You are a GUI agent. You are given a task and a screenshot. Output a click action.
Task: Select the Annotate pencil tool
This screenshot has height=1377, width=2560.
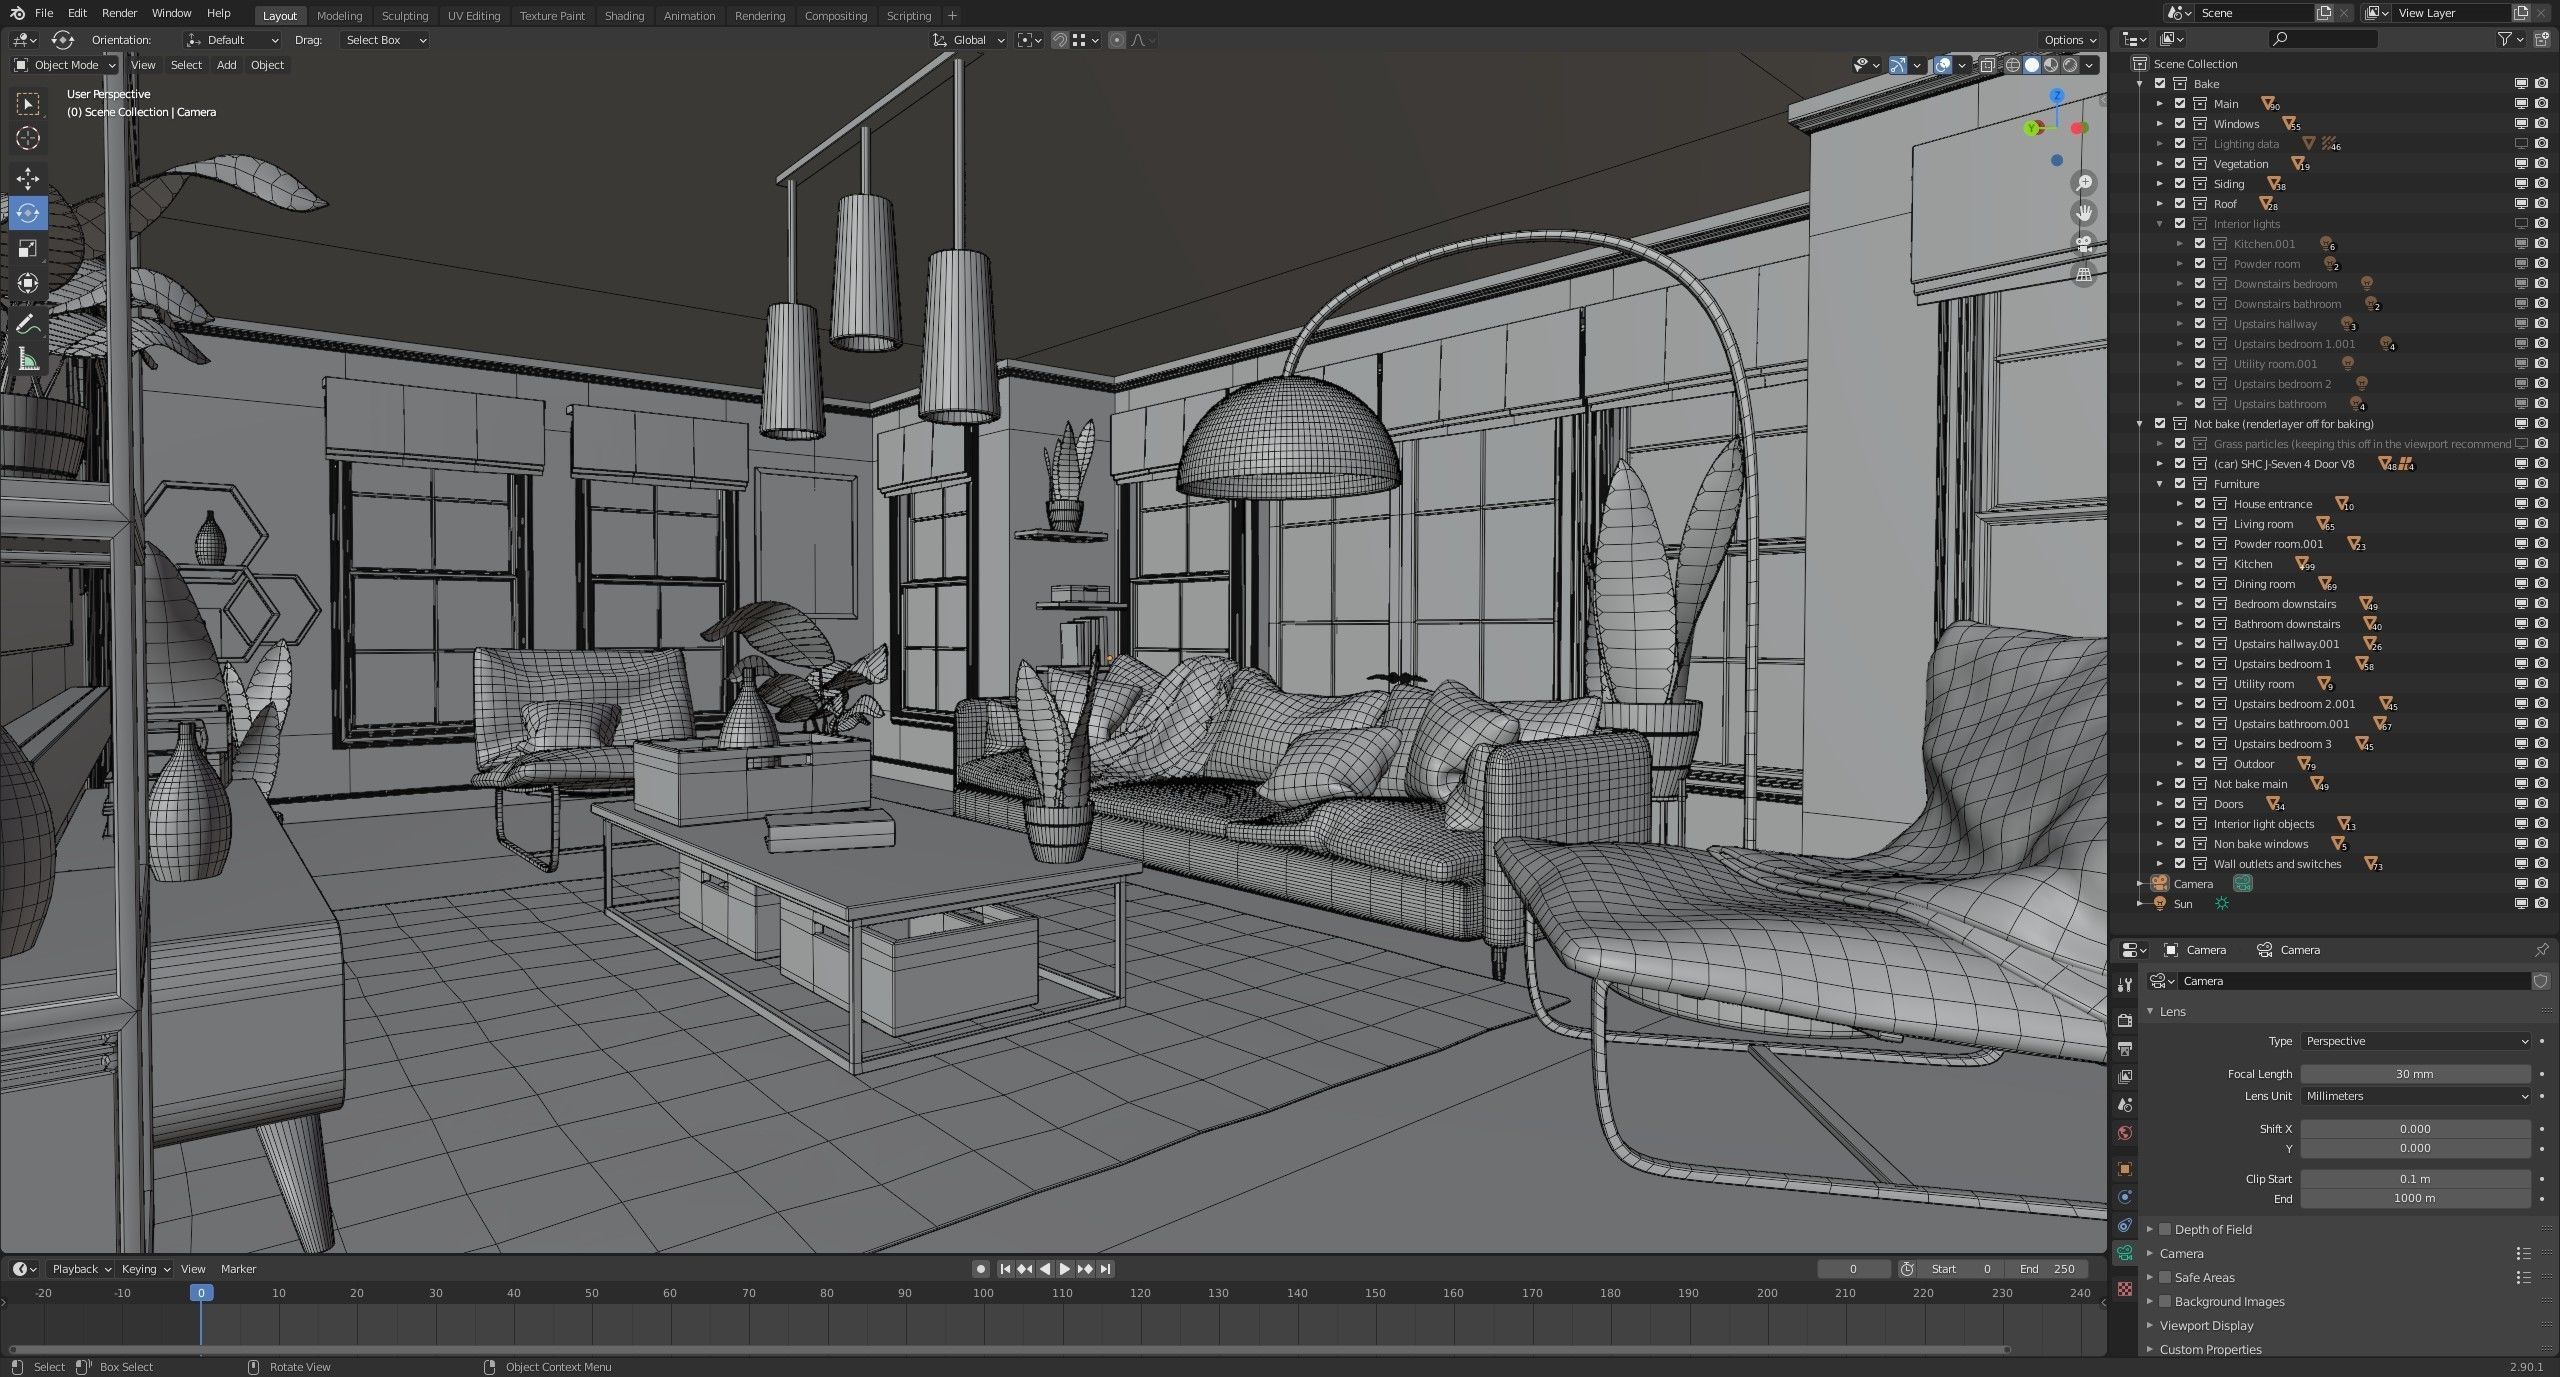(28, 324)
